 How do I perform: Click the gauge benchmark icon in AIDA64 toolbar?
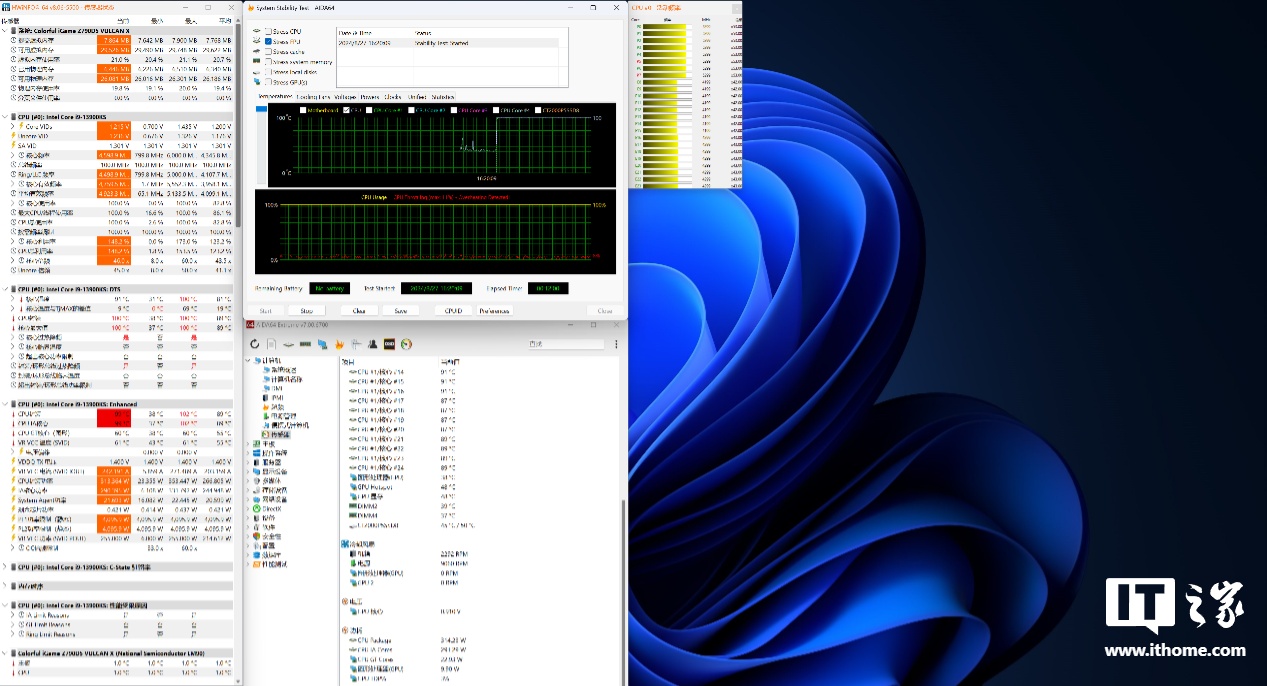click(x=406, y=344)
